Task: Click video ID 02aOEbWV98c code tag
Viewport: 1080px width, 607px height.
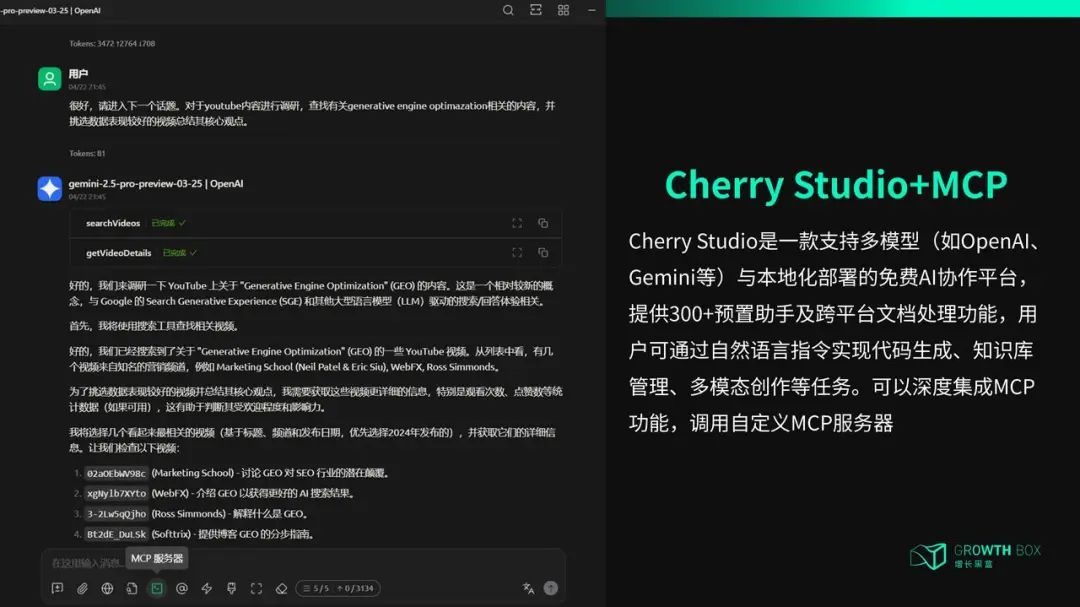Action: (x=116, y=473)
